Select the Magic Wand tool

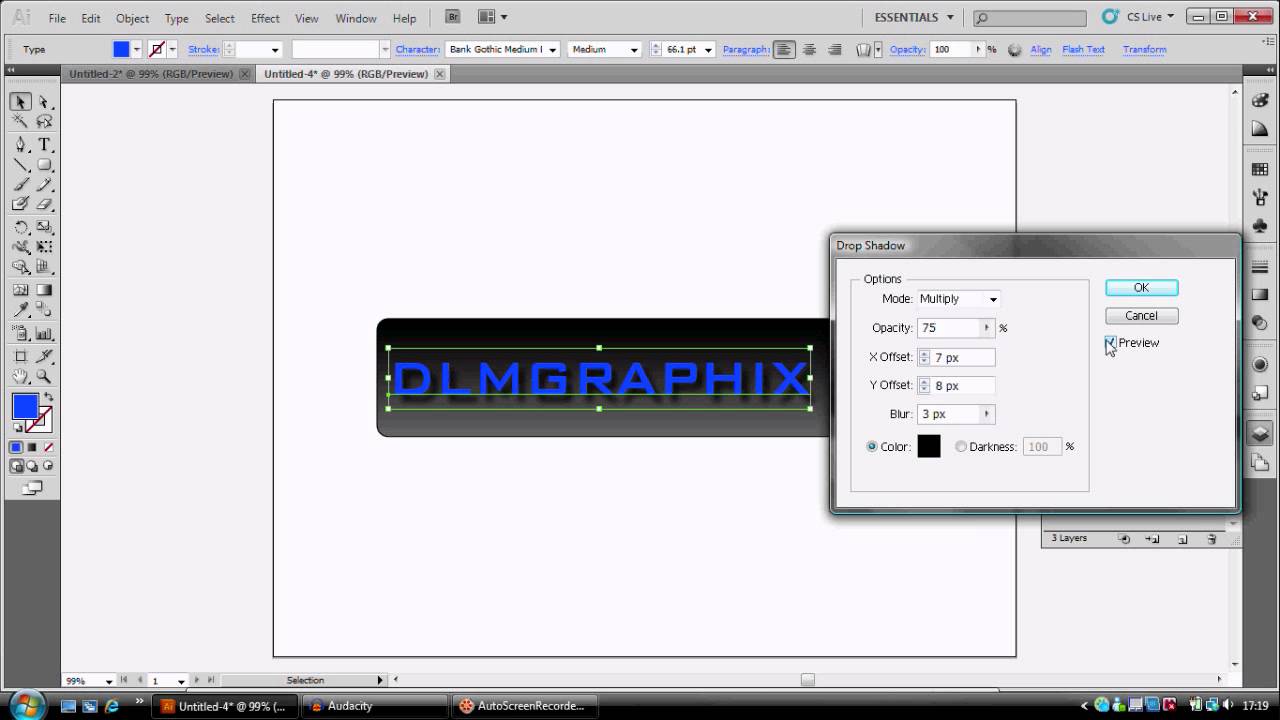tap(20, 121)
